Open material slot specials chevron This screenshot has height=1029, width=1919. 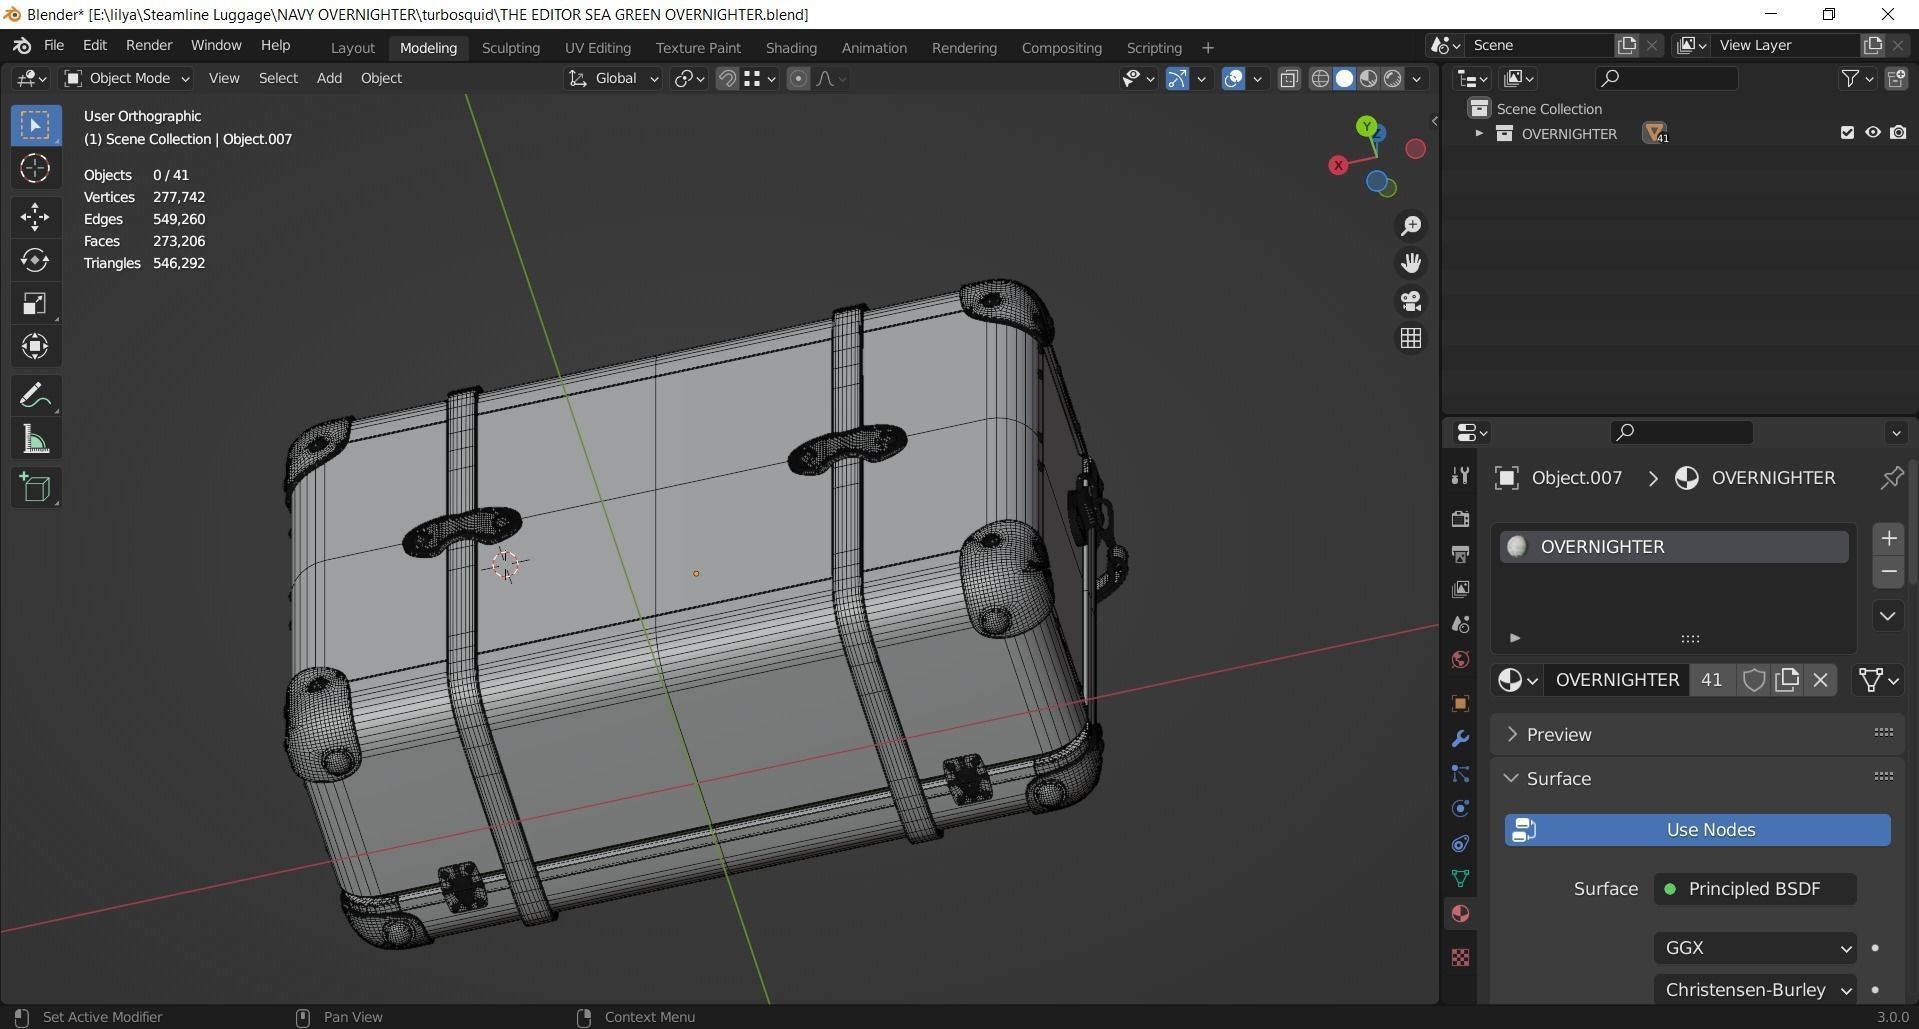(x=1888, y=616)
